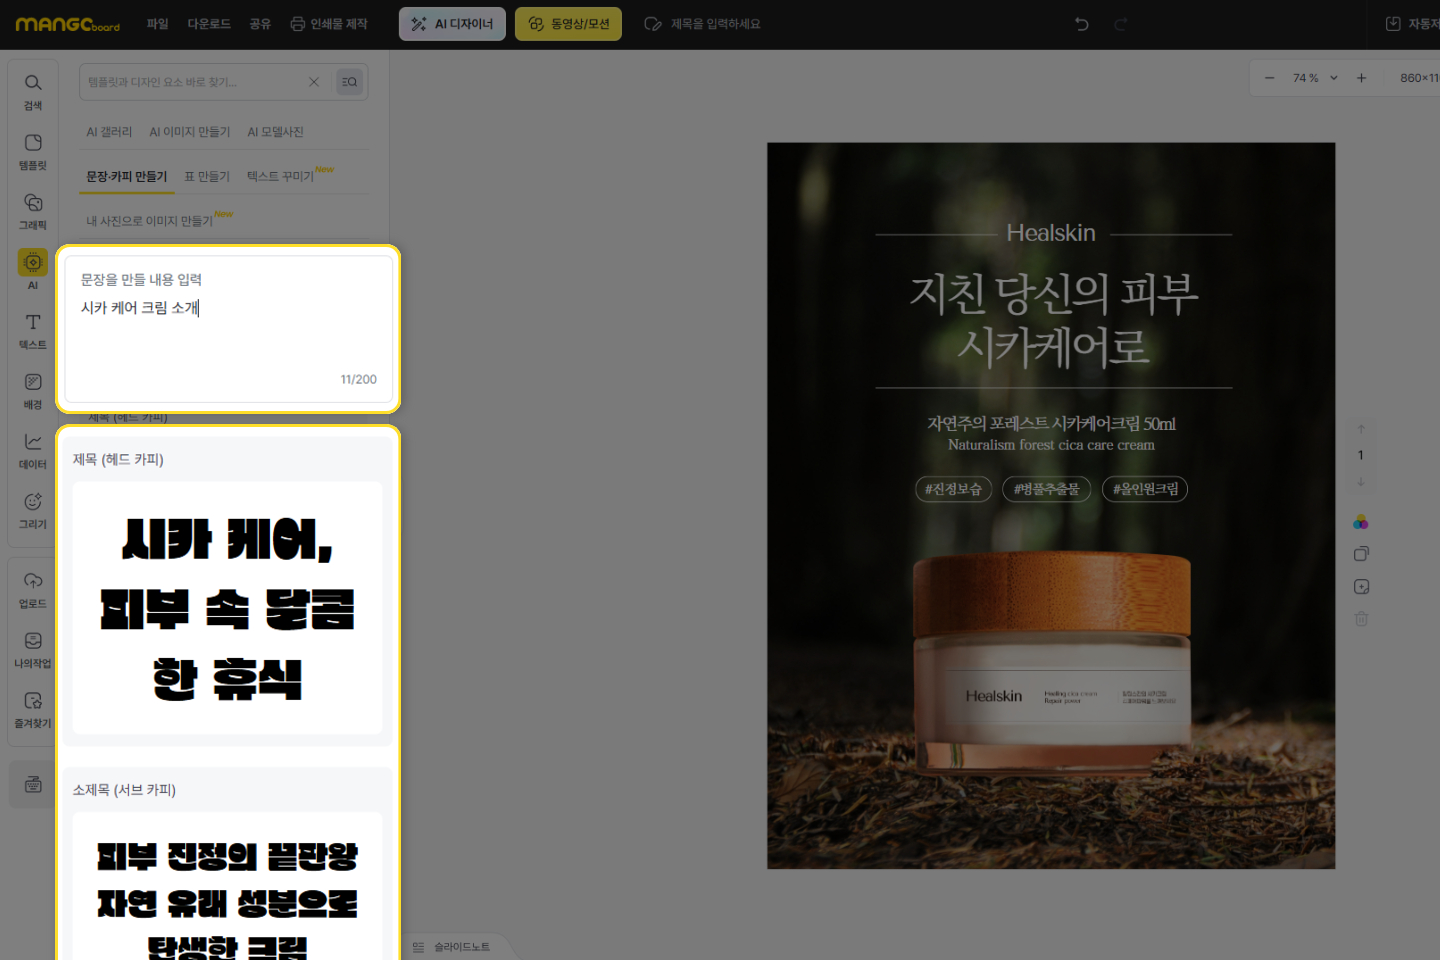Image resolution: width=1440 pixels, height=960 pixels.
Task: Duplicate the page with copy icon
Action: (x=1361, y=554)
